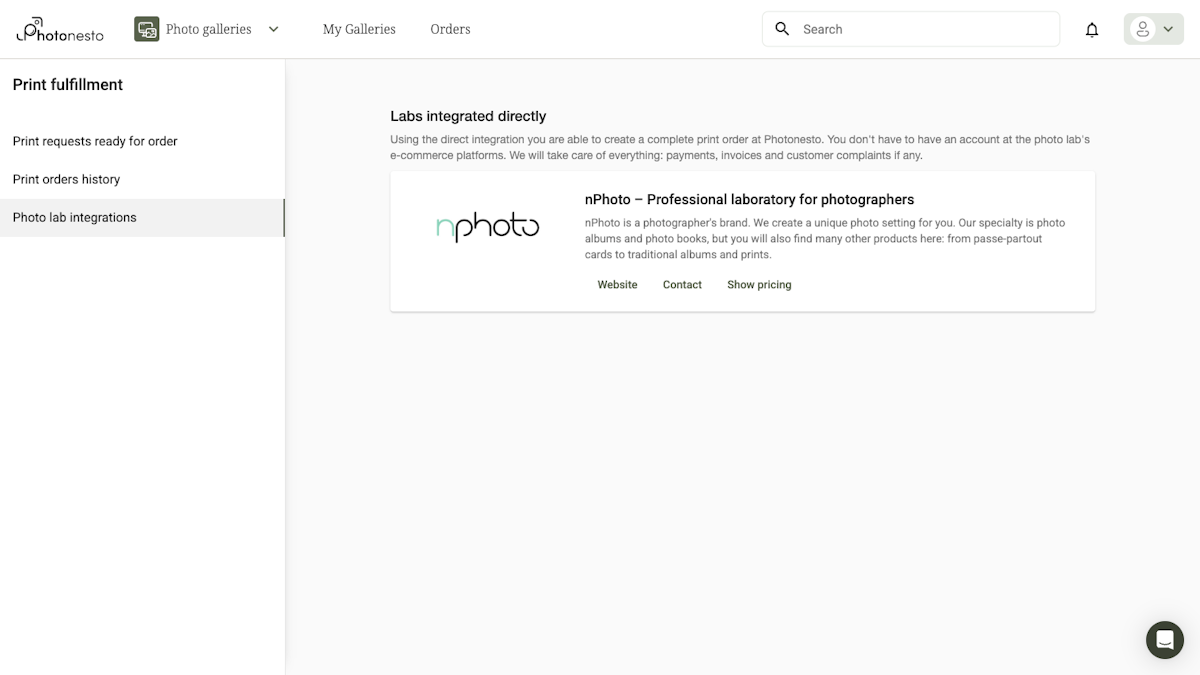Open the Orders menu
1200x675 pixels.
tap(450, 29)
